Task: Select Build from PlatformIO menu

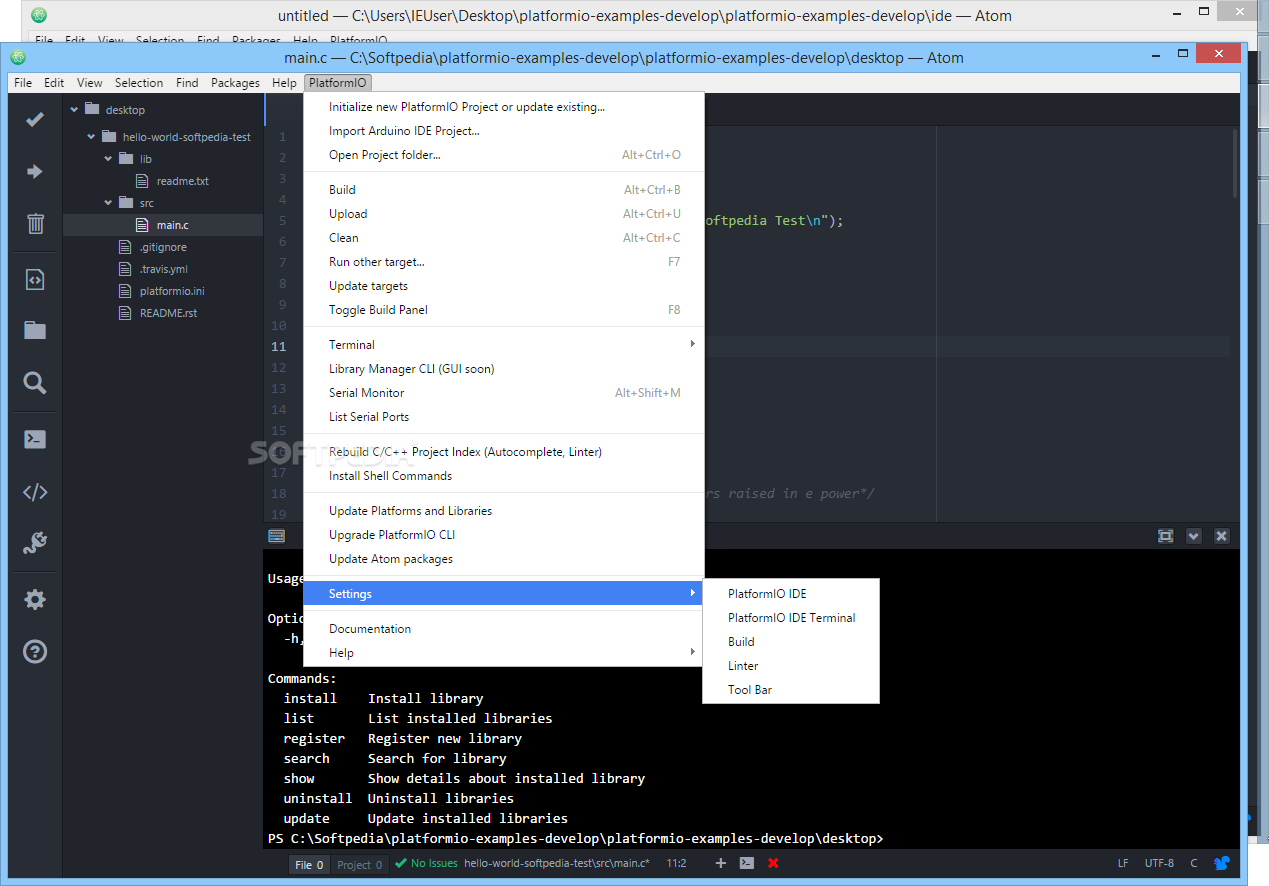Action: [504, 189]
